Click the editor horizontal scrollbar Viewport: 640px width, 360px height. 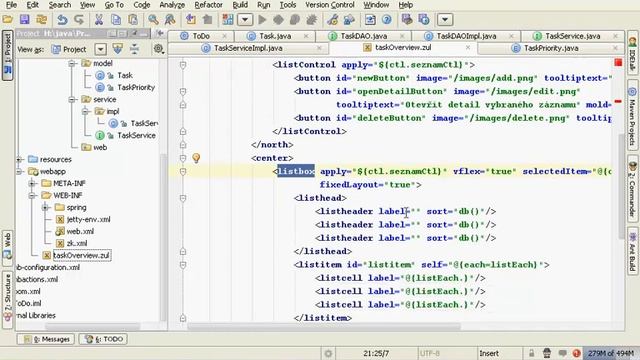tap(324, 327)
